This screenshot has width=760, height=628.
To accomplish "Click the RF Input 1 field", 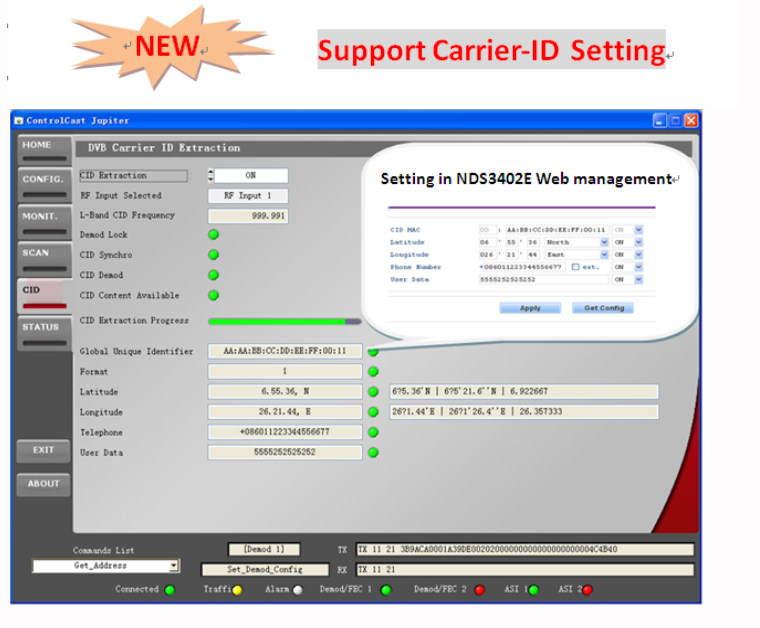I will coord(248,196).
